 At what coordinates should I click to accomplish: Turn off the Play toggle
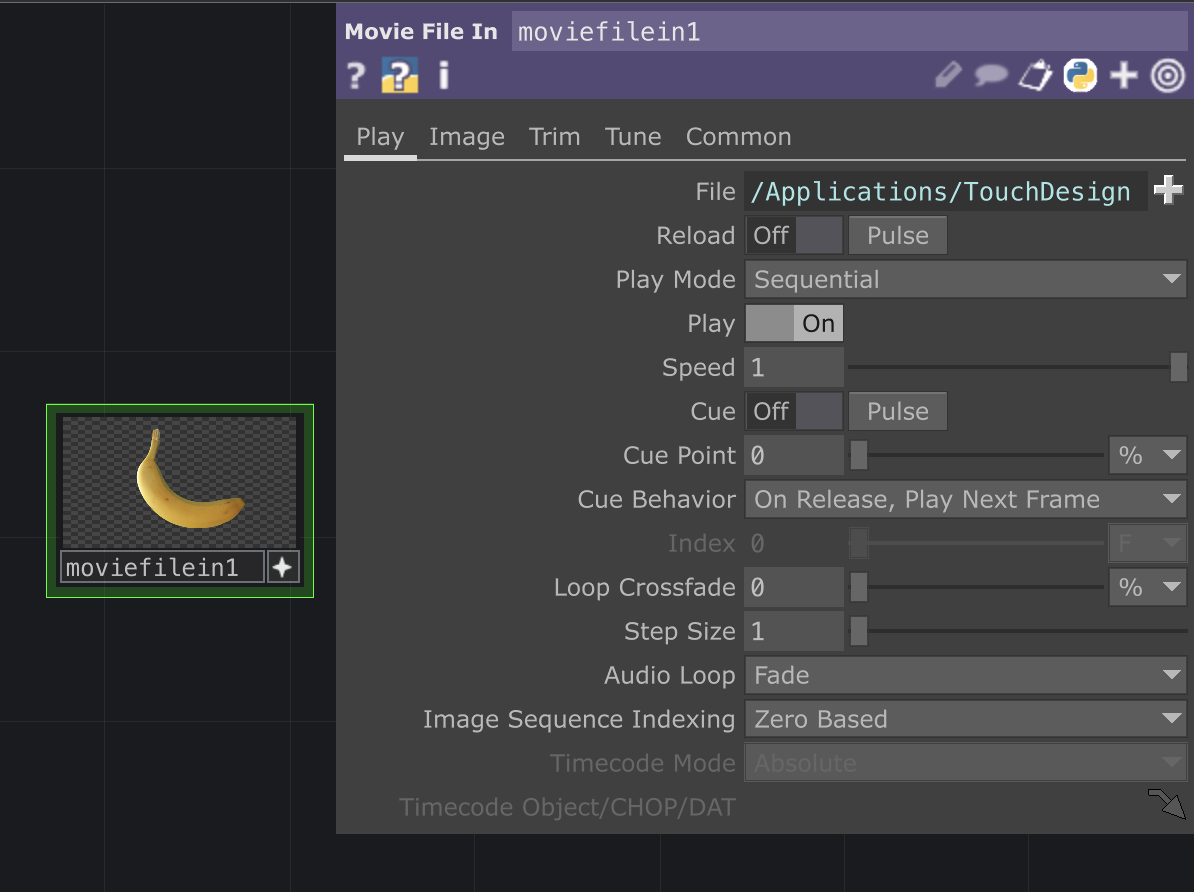pos(795,324)
